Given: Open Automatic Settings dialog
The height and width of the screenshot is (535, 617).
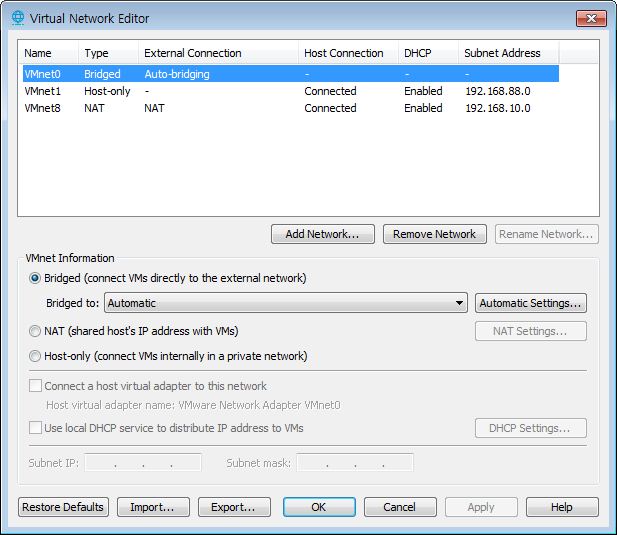Looking at the screenshot, I should click(530, 303).
